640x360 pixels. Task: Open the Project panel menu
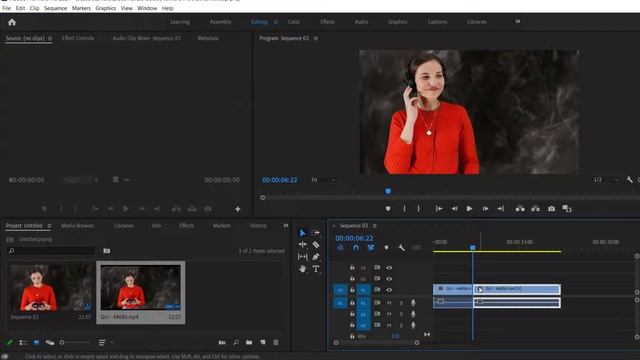49,226
